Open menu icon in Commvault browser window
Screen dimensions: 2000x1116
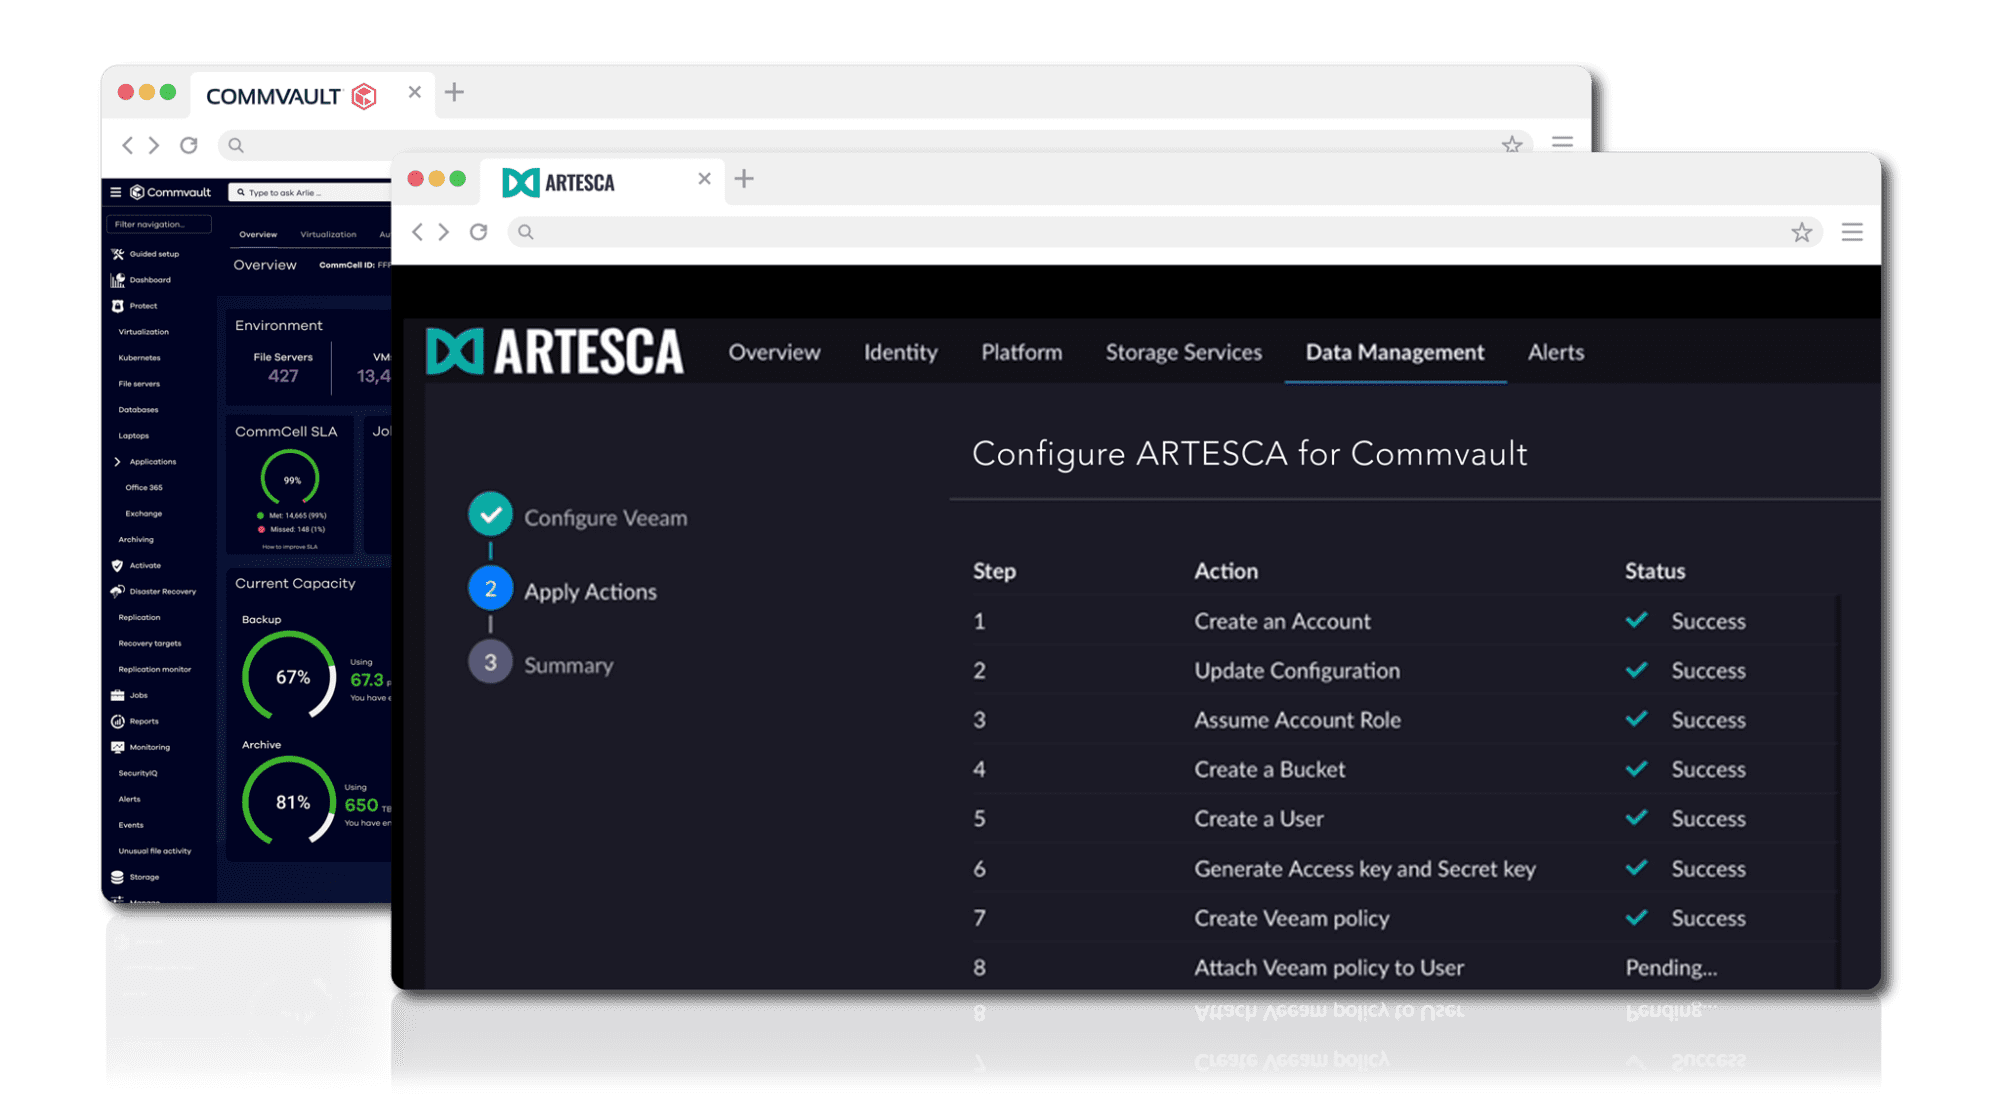click(1562, 142)
